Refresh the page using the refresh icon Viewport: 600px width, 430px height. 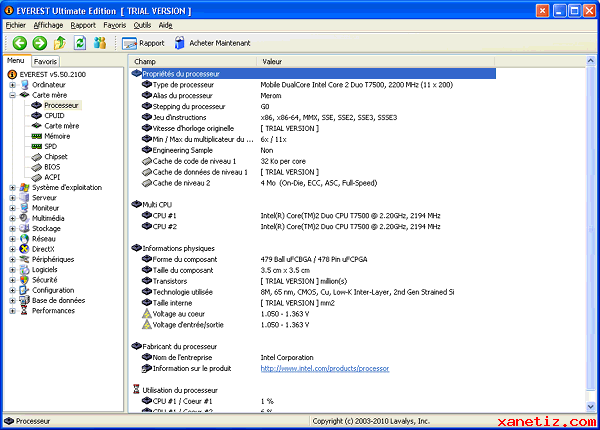(80, 43)
